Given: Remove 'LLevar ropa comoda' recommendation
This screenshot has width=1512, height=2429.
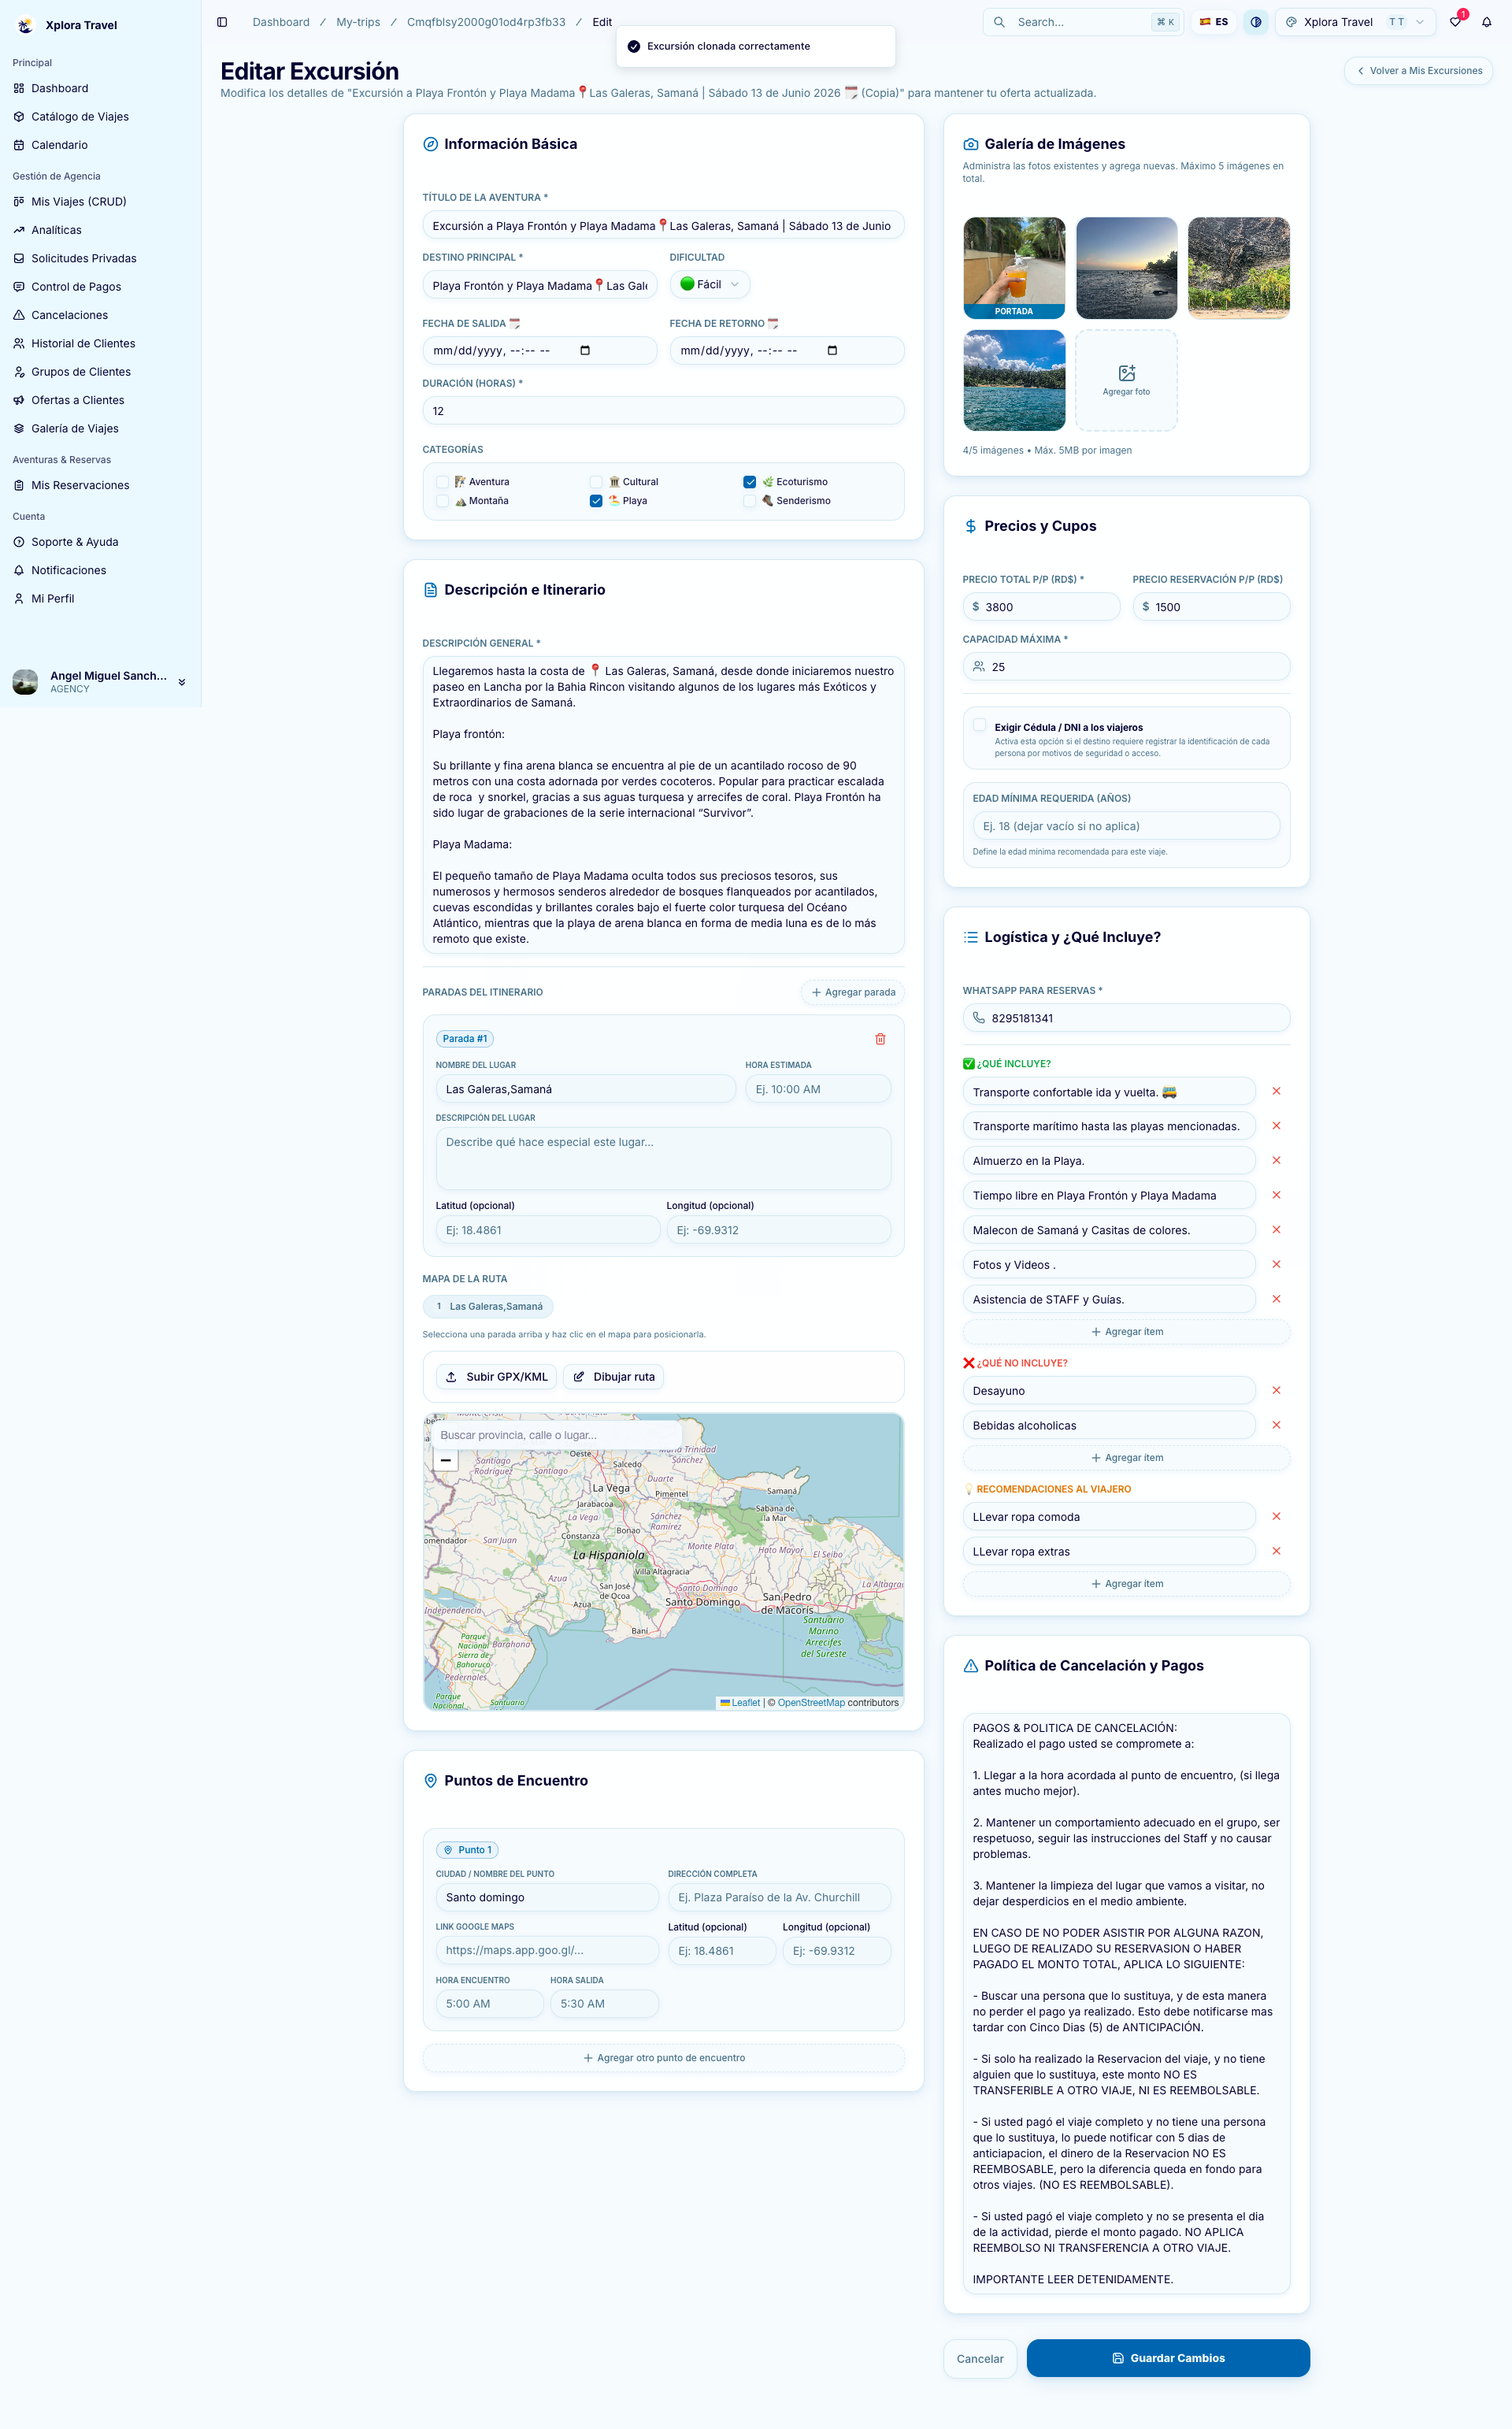Looking at the screenshot, I should pyautogui.click(x=1276, y=1516).
